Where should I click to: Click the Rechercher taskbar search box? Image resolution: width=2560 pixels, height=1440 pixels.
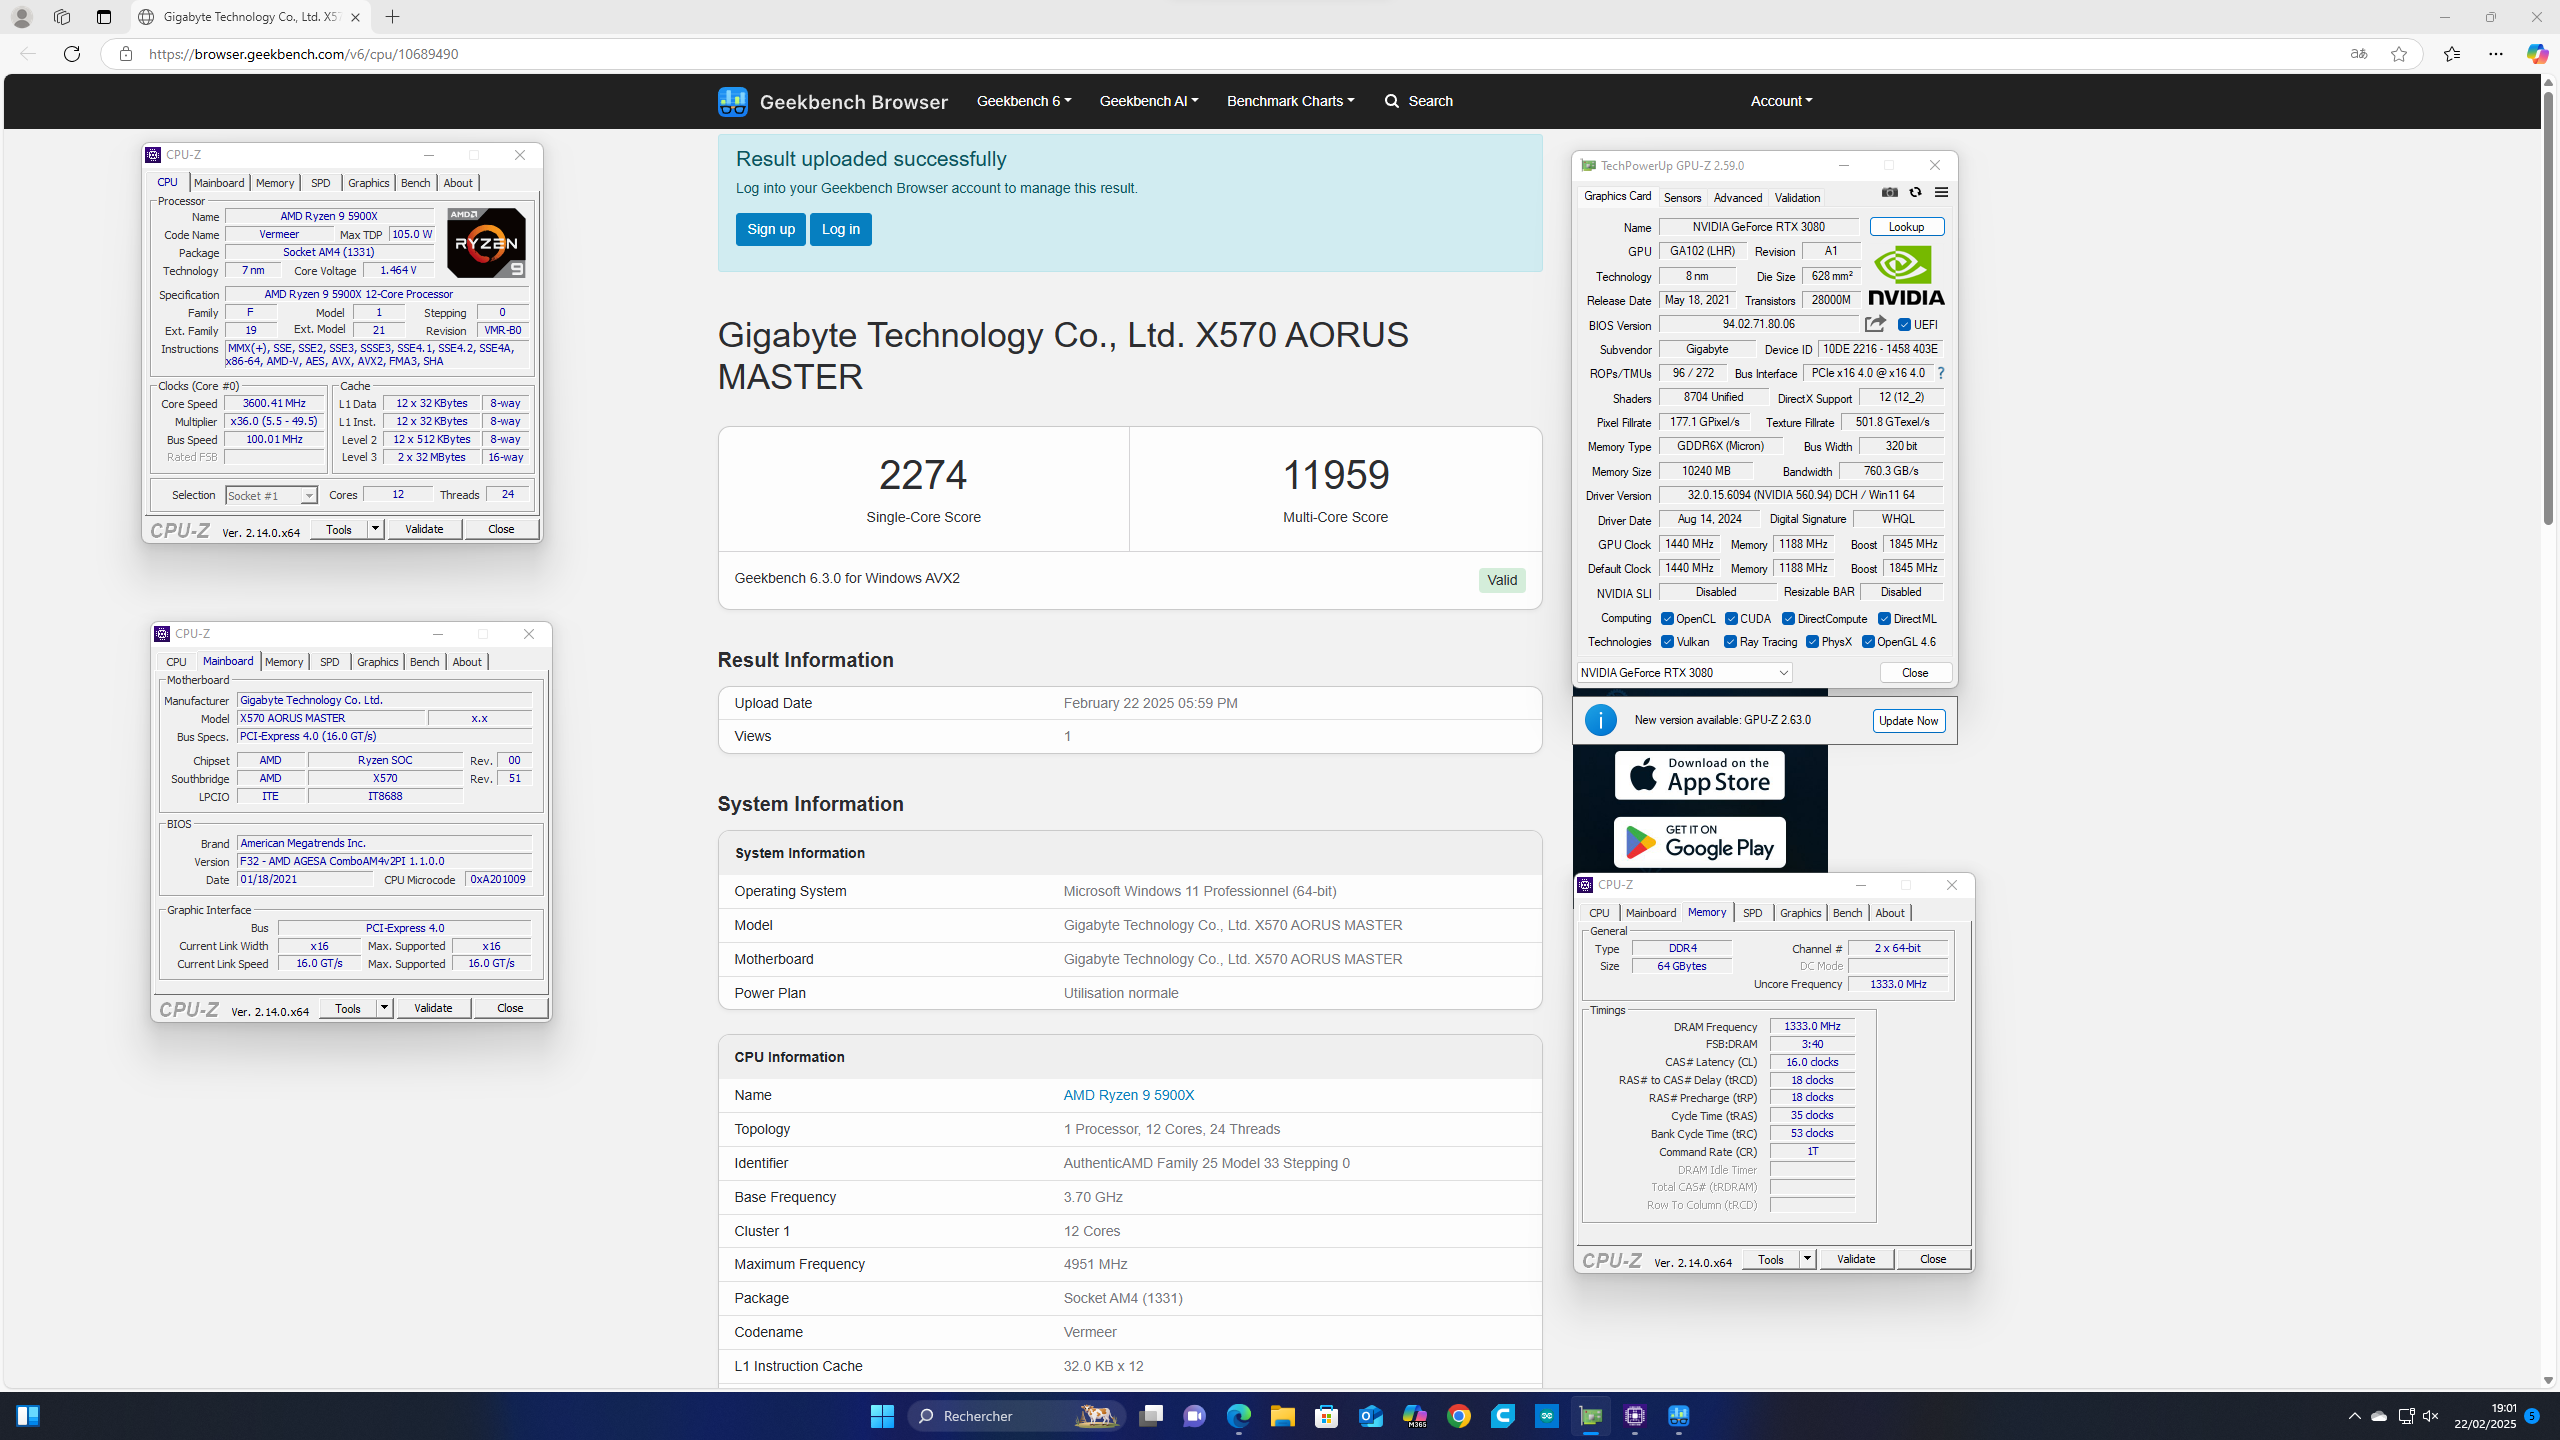pyautogui.click(x=1017, y=1416)
